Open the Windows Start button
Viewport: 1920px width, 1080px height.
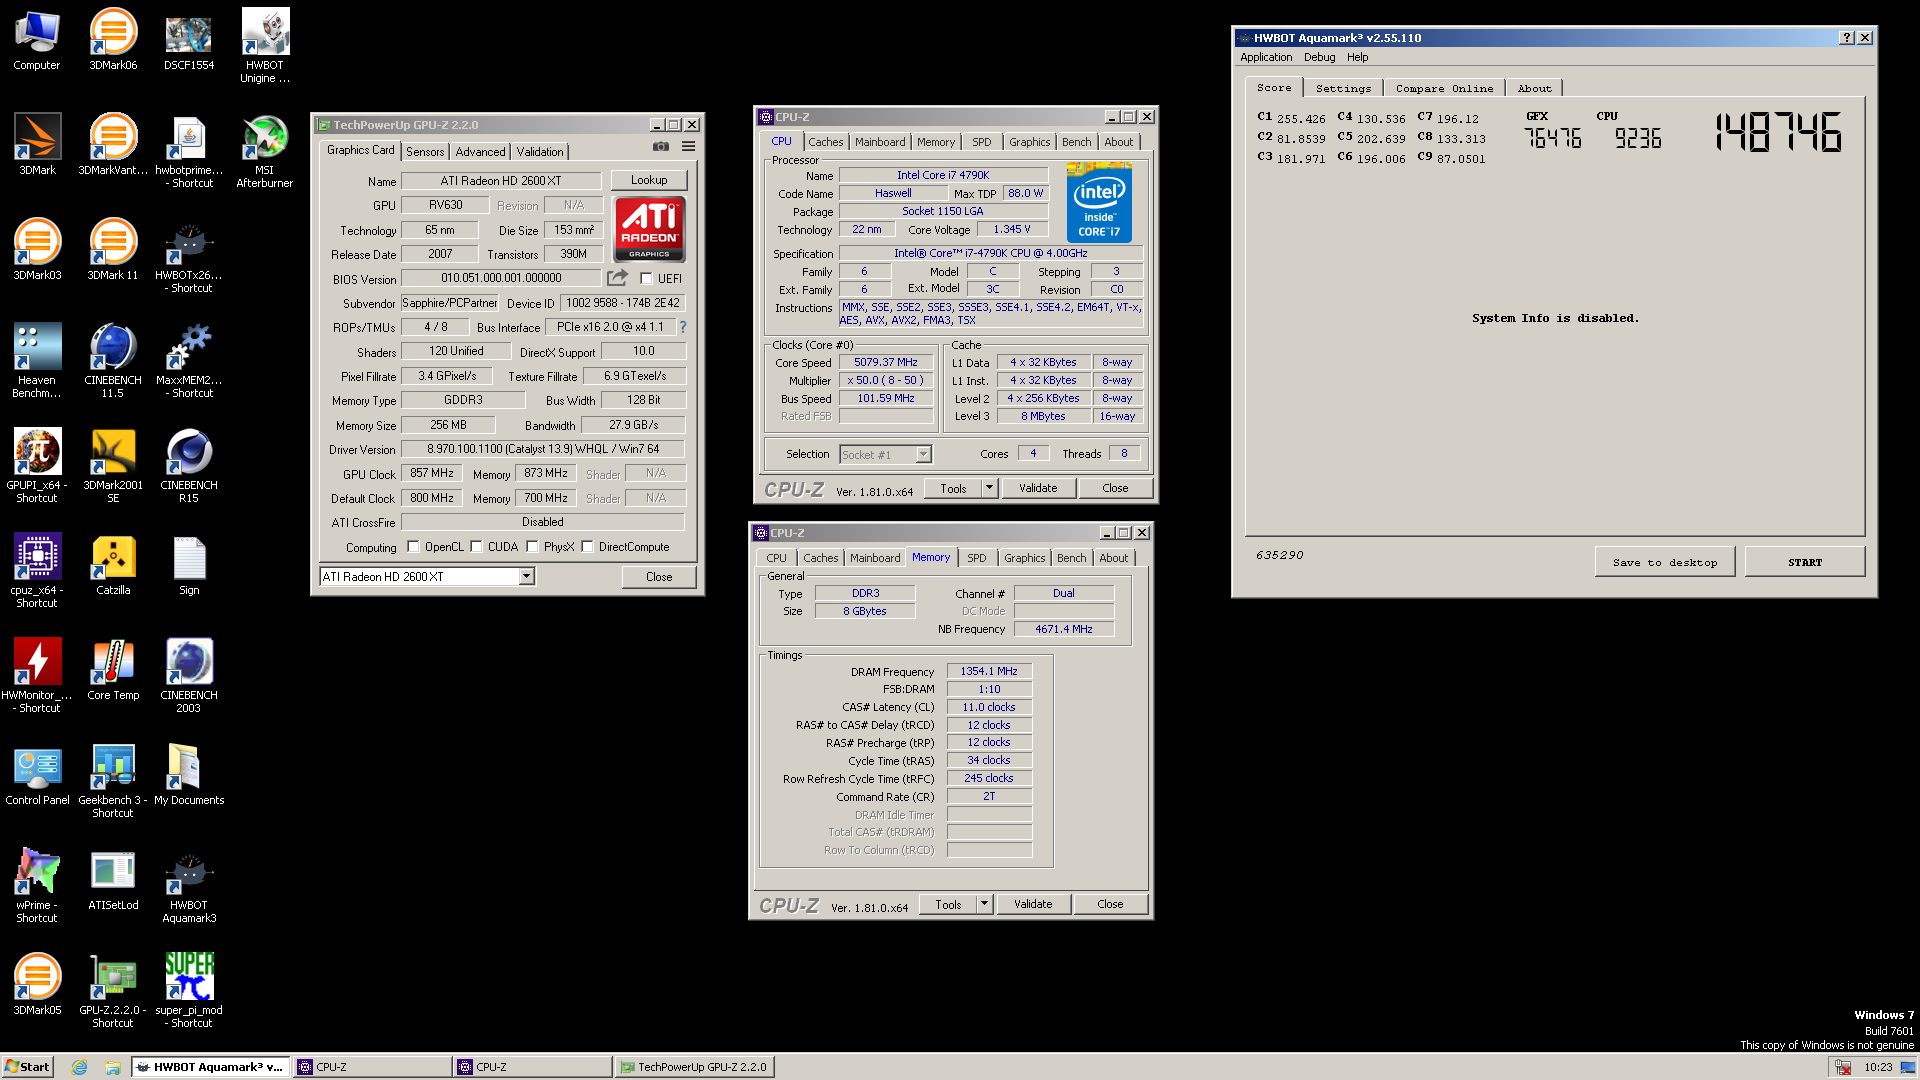pyautogui.click(x=27, y=1067)
